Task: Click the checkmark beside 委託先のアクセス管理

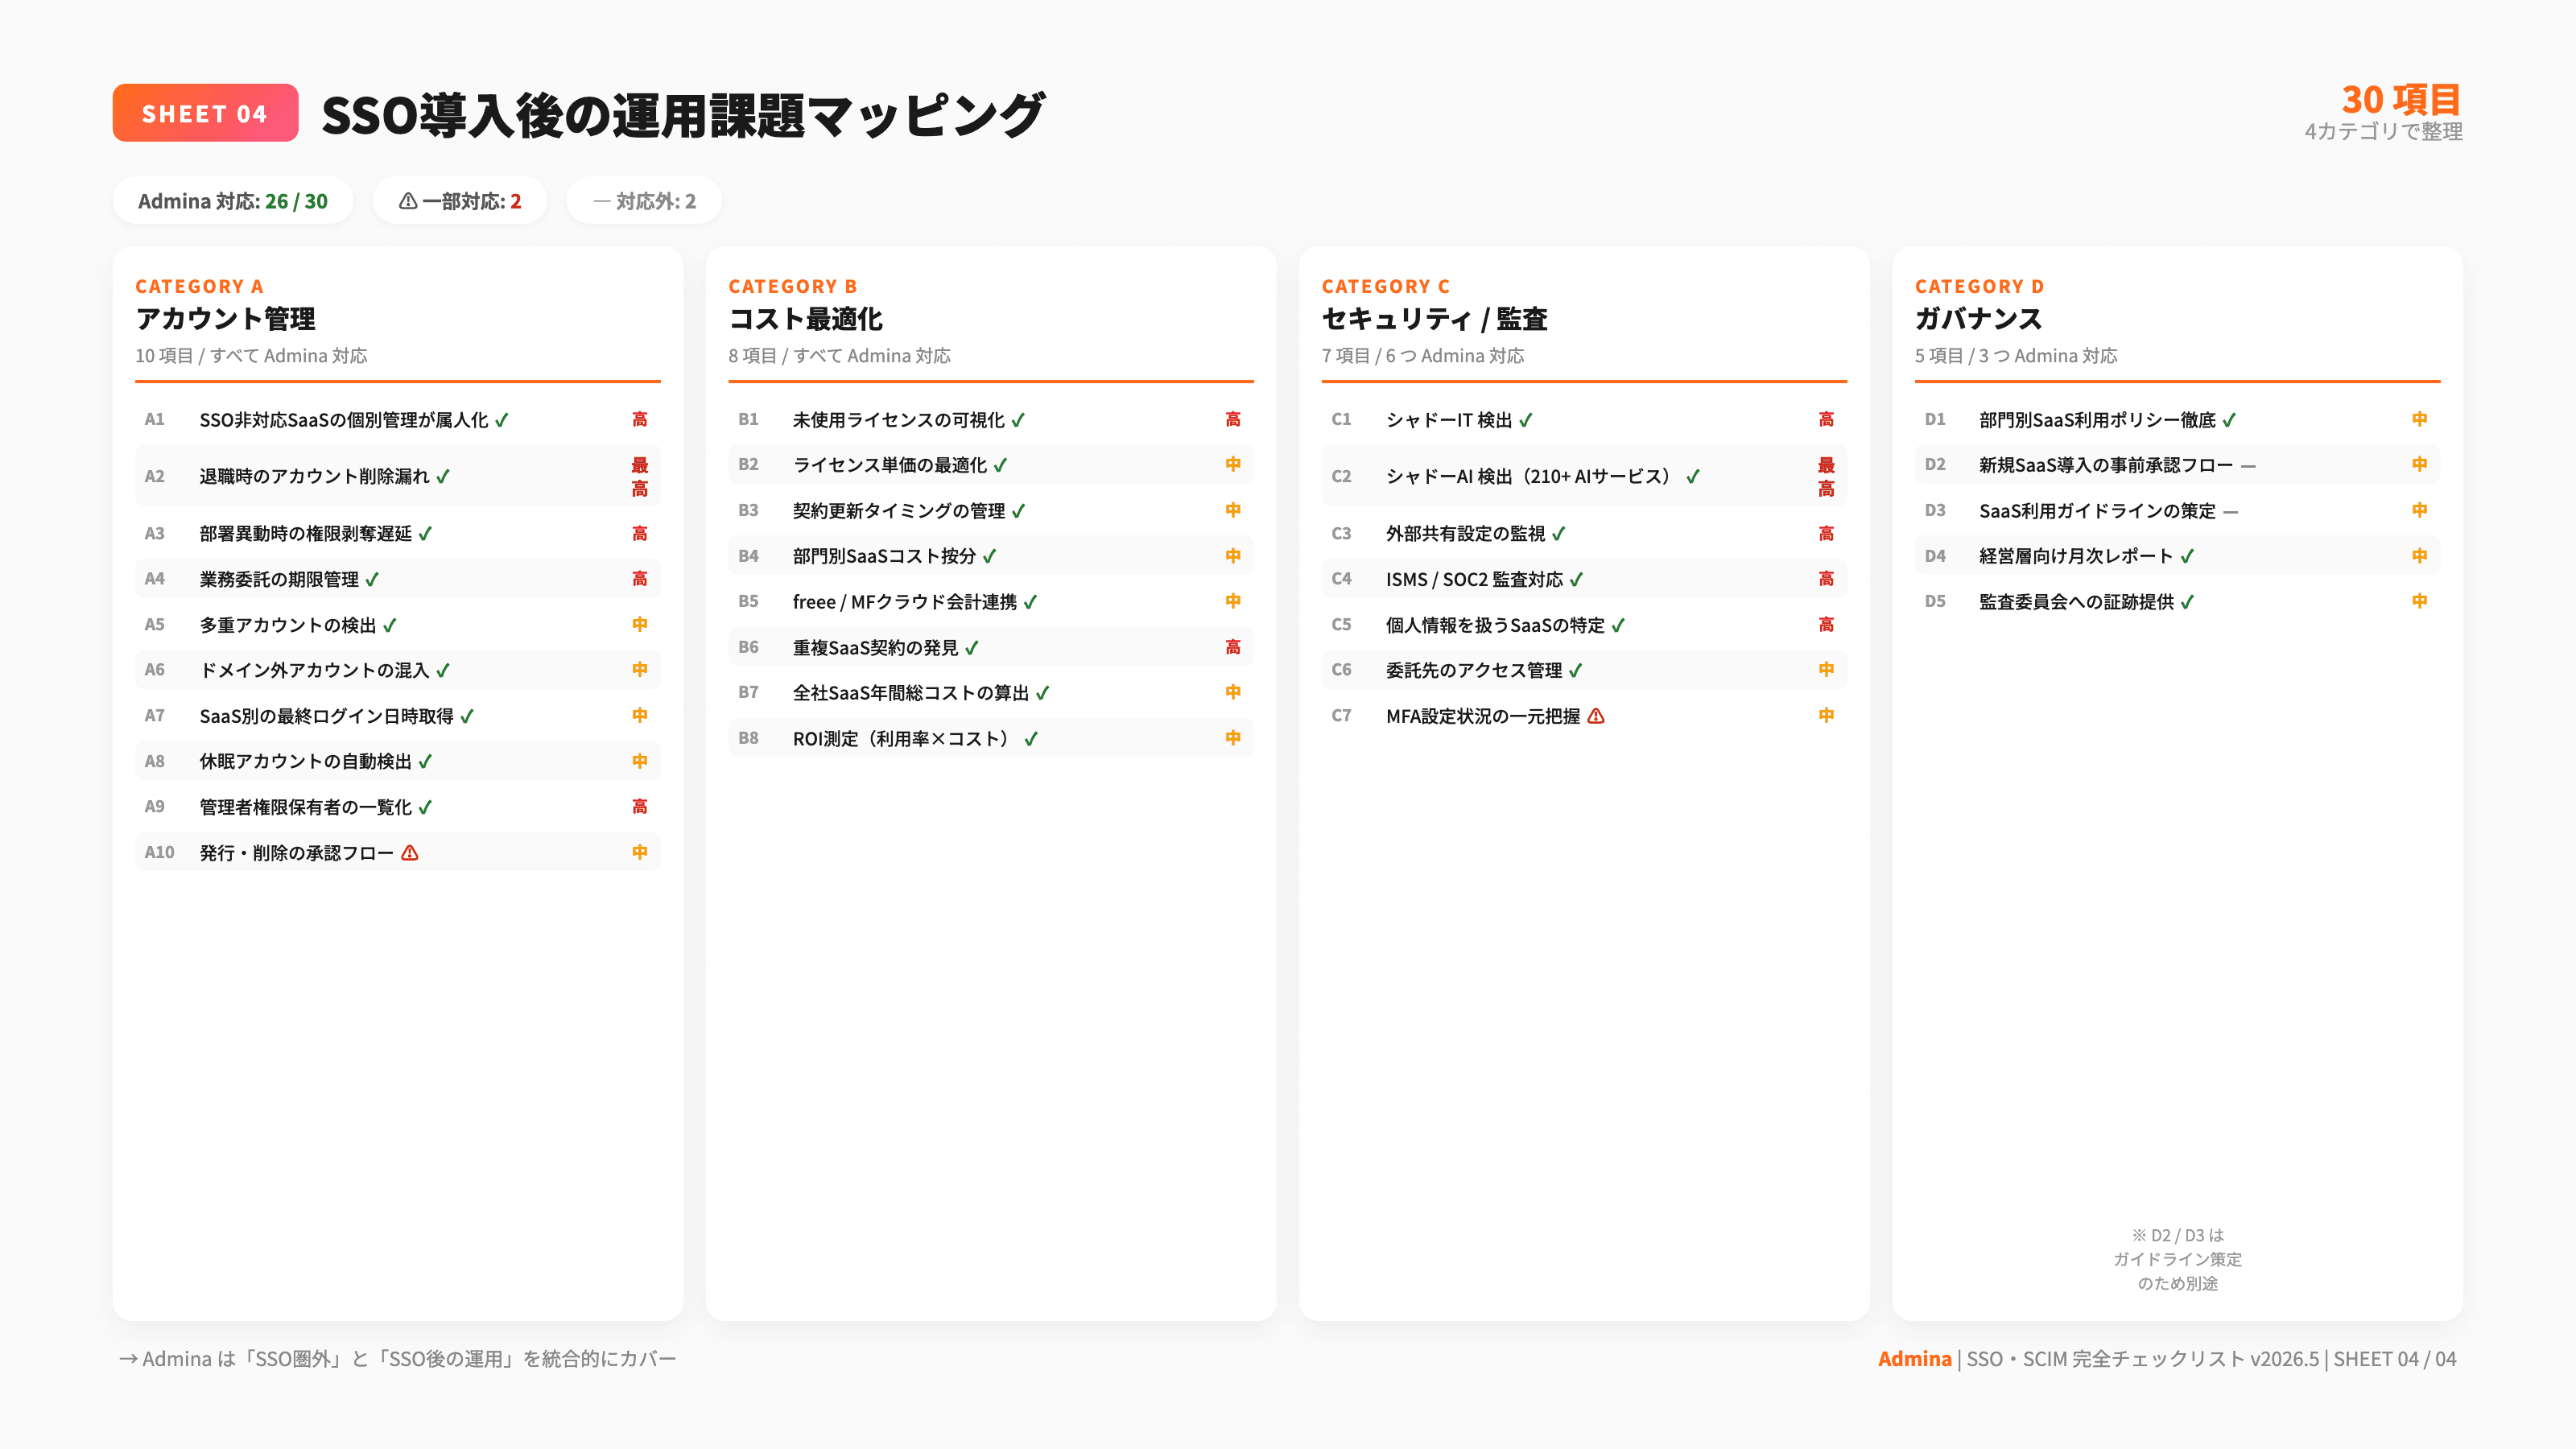Action: point(1576,670)
